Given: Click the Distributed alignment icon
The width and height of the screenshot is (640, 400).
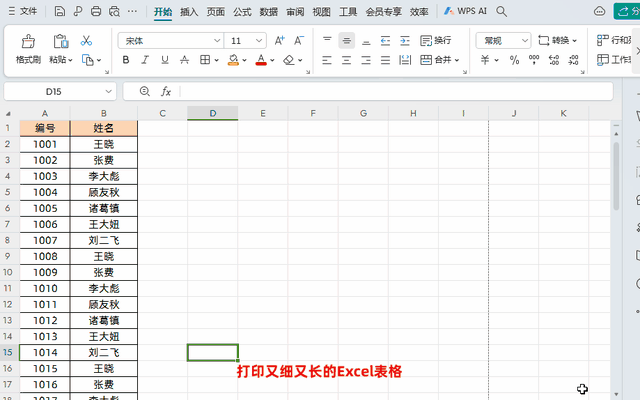Looking at the screenshot, I should point(405,60).
